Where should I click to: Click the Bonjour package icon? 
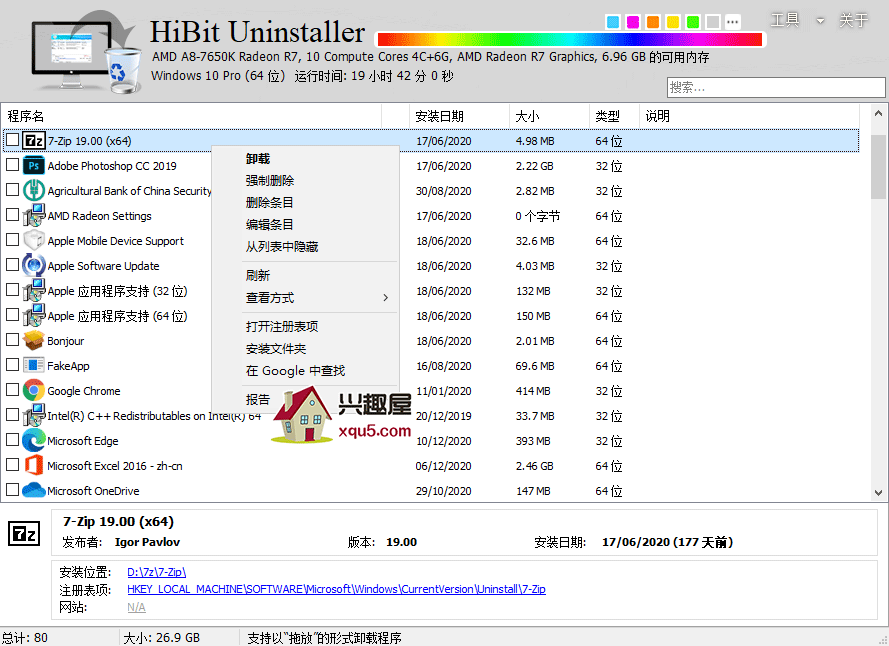[x=33, y=340]
